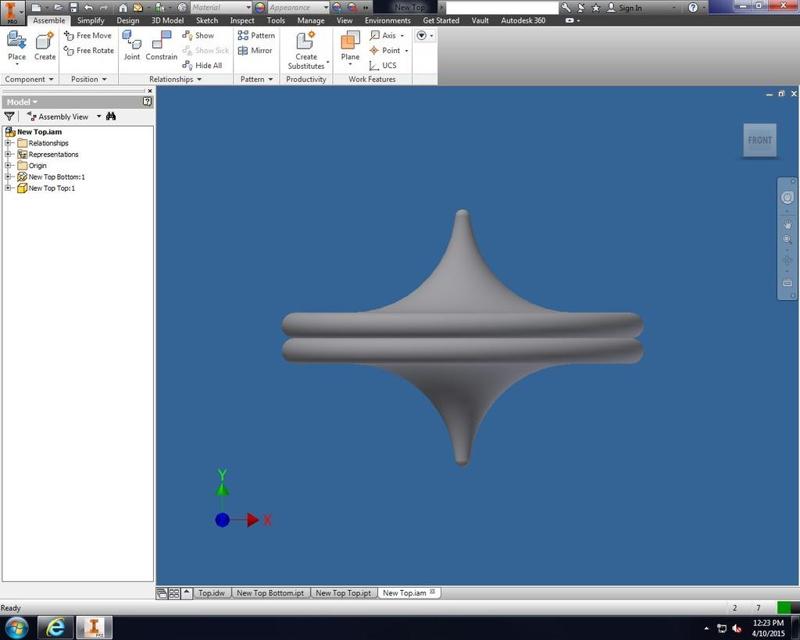The image size is (800, 640).
Task: Expand the New Top Bottom:1 component
Action: 8,177
